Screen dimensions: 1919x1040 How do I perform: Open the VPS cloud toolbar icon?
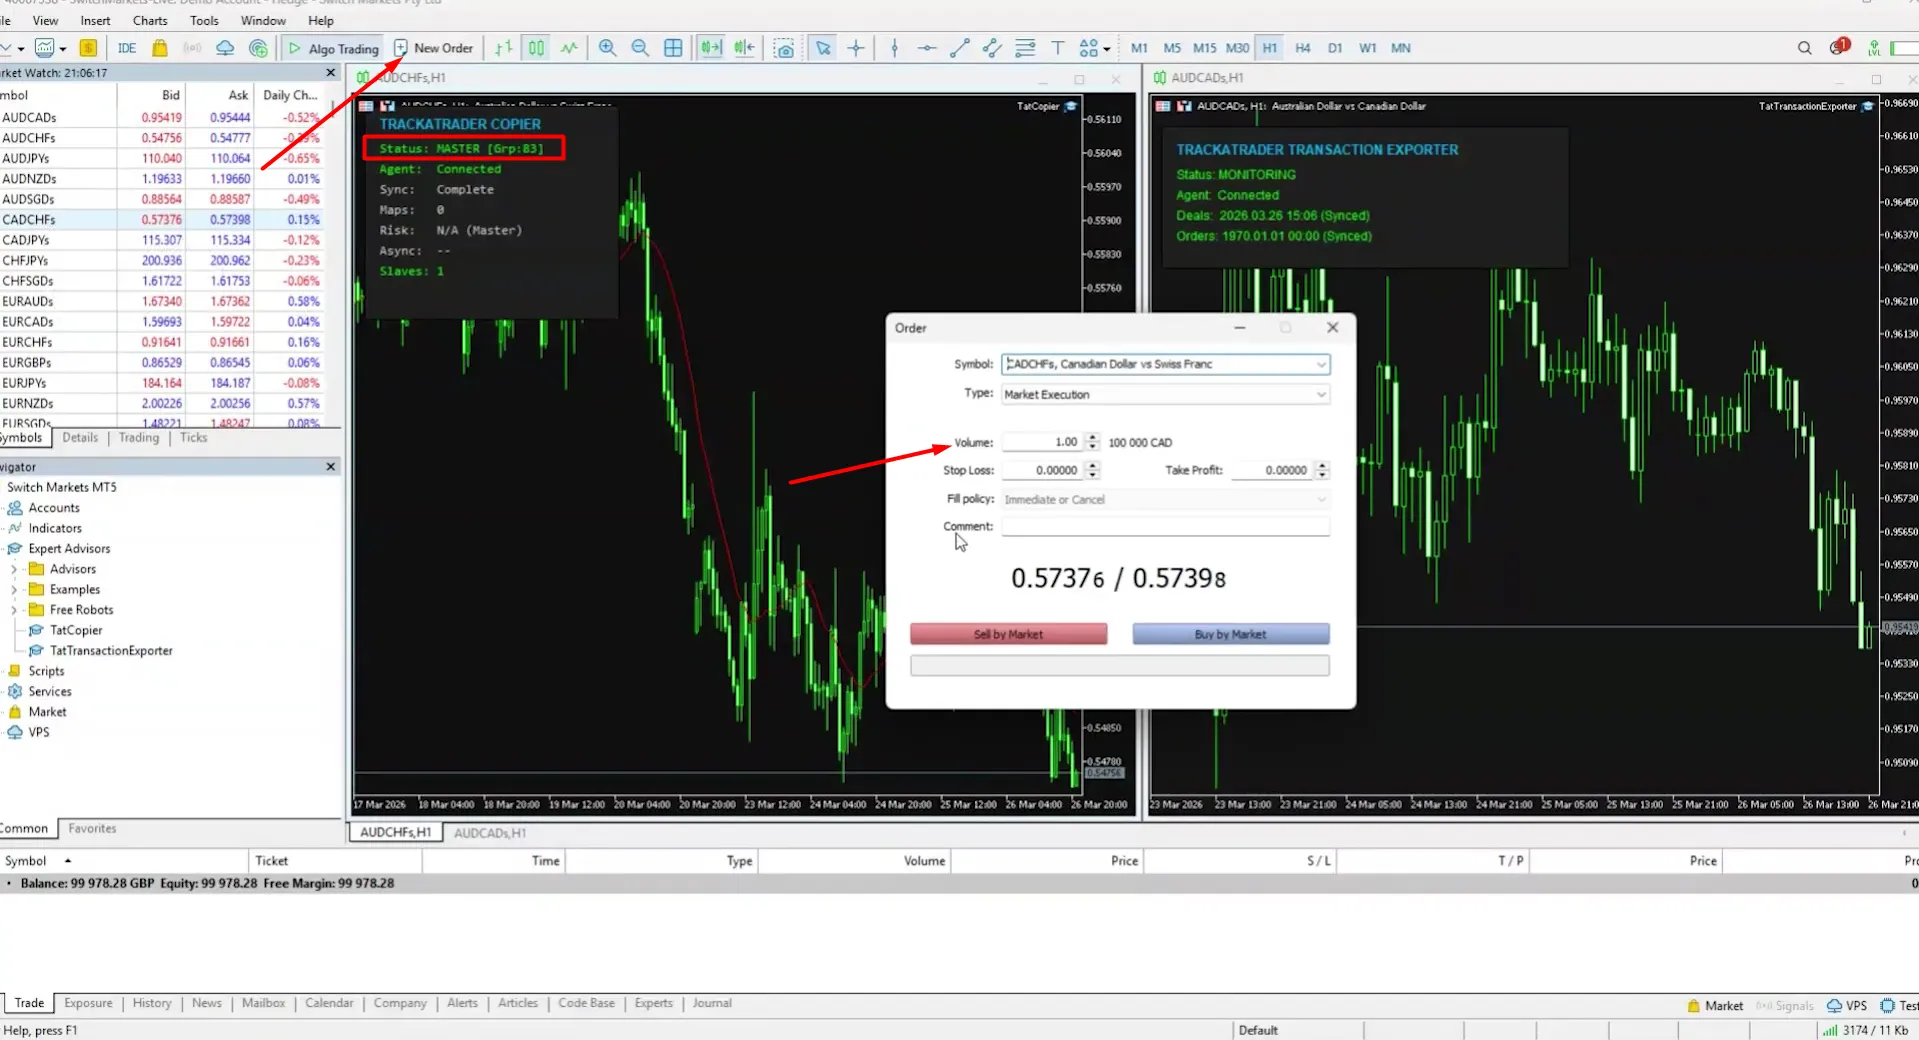pyautogui.click(x=225, y=48)
